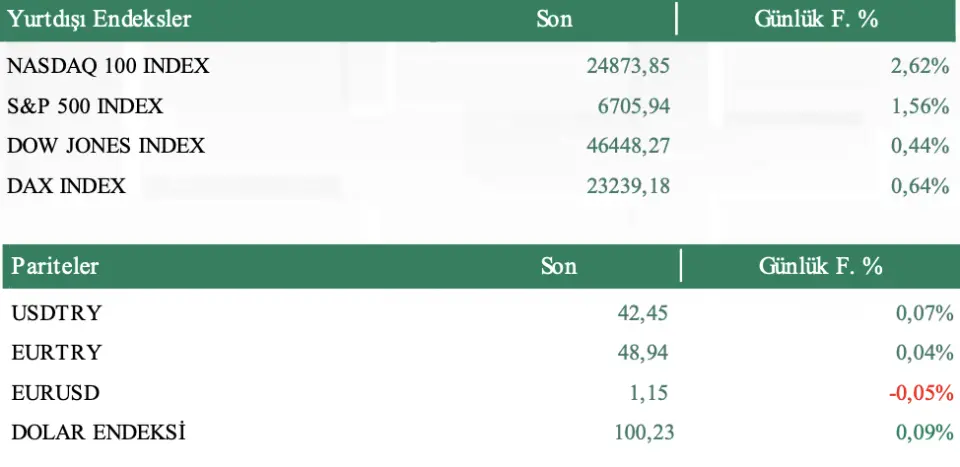This screenshot has width=960, height=467.
Task: Click the Pariteler table header
Action: pyautogui.click(x=55, y=266)
